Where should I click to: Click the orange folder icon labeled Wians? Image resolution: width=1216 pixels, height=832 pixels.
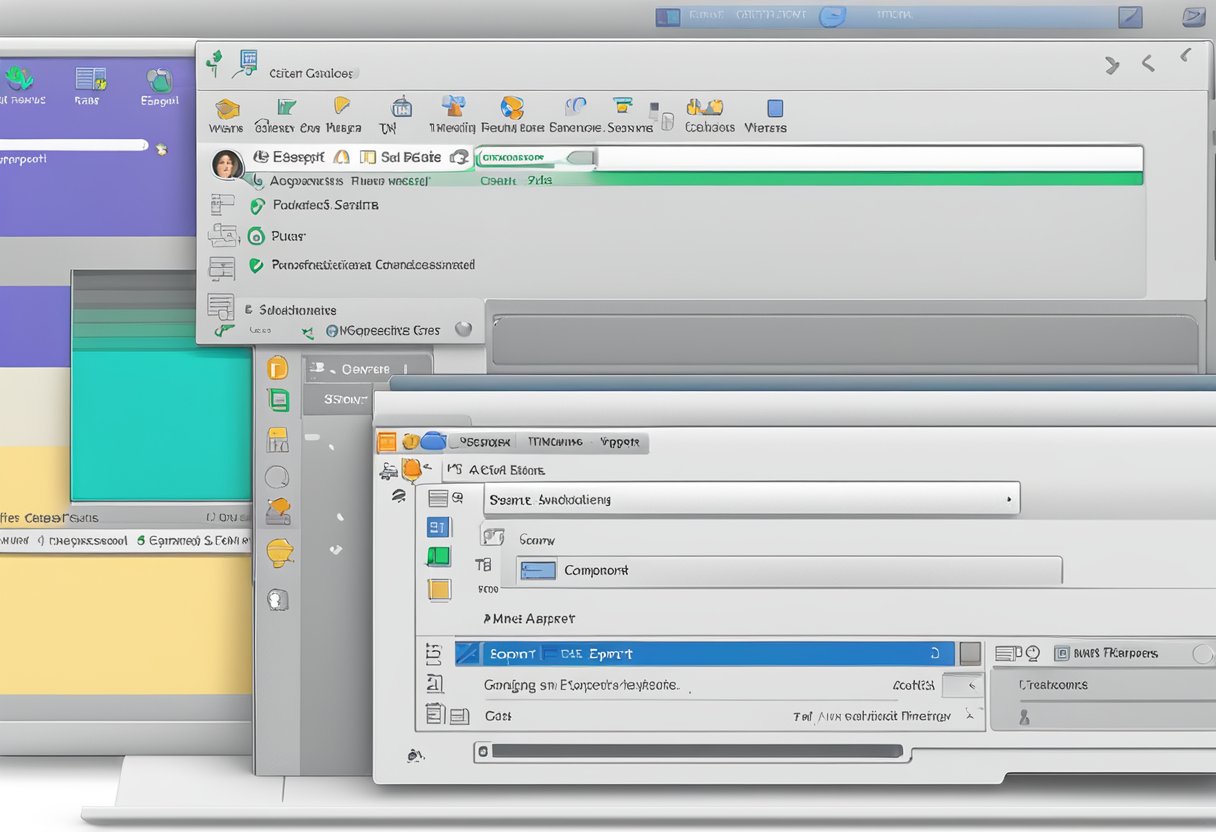point(227,109)
